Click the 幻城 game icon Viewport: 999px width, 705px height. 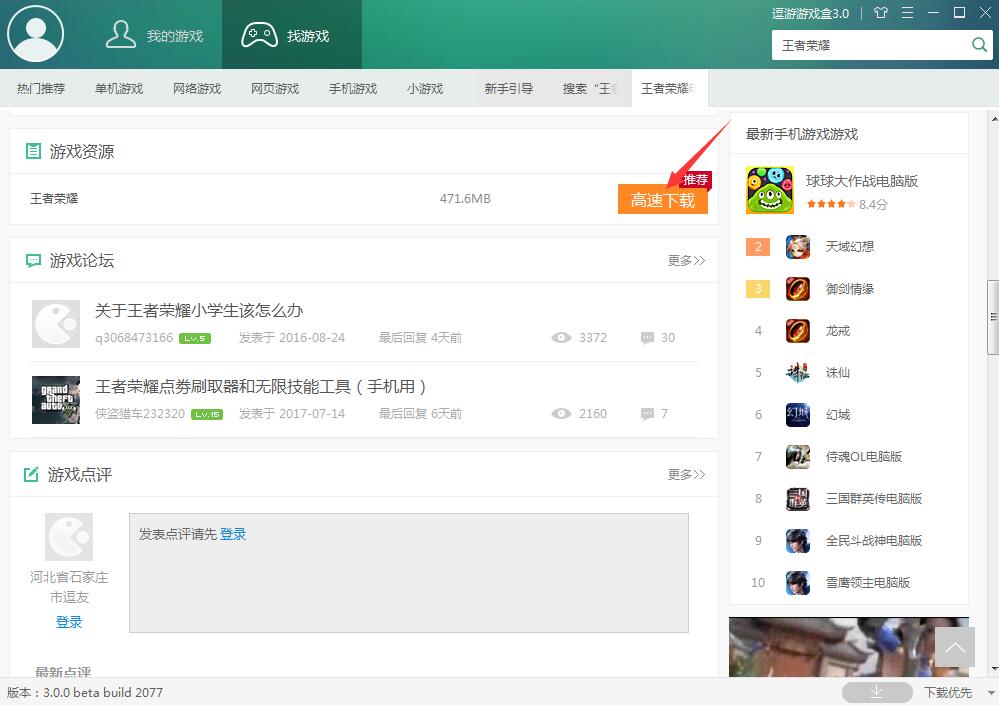click(x=798, y=415)
